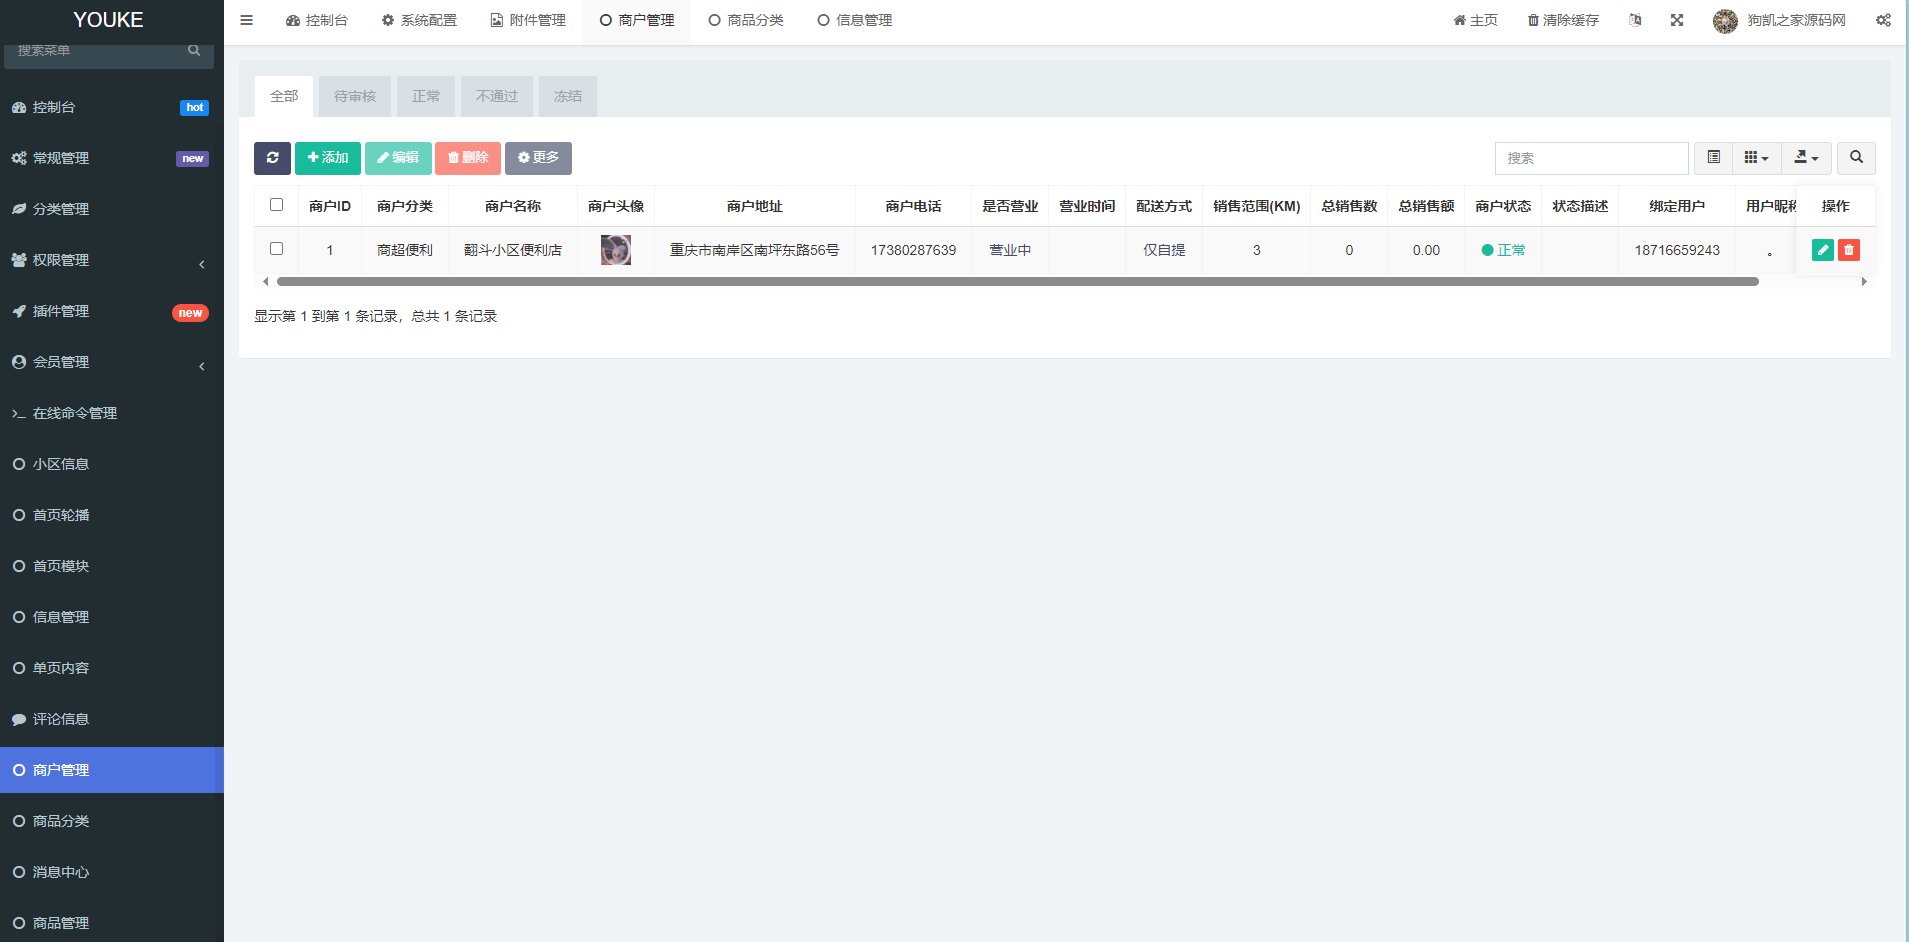Click the green row edit pencil icon
This screenshot has width=1909, height=942.
point(1822,250)
